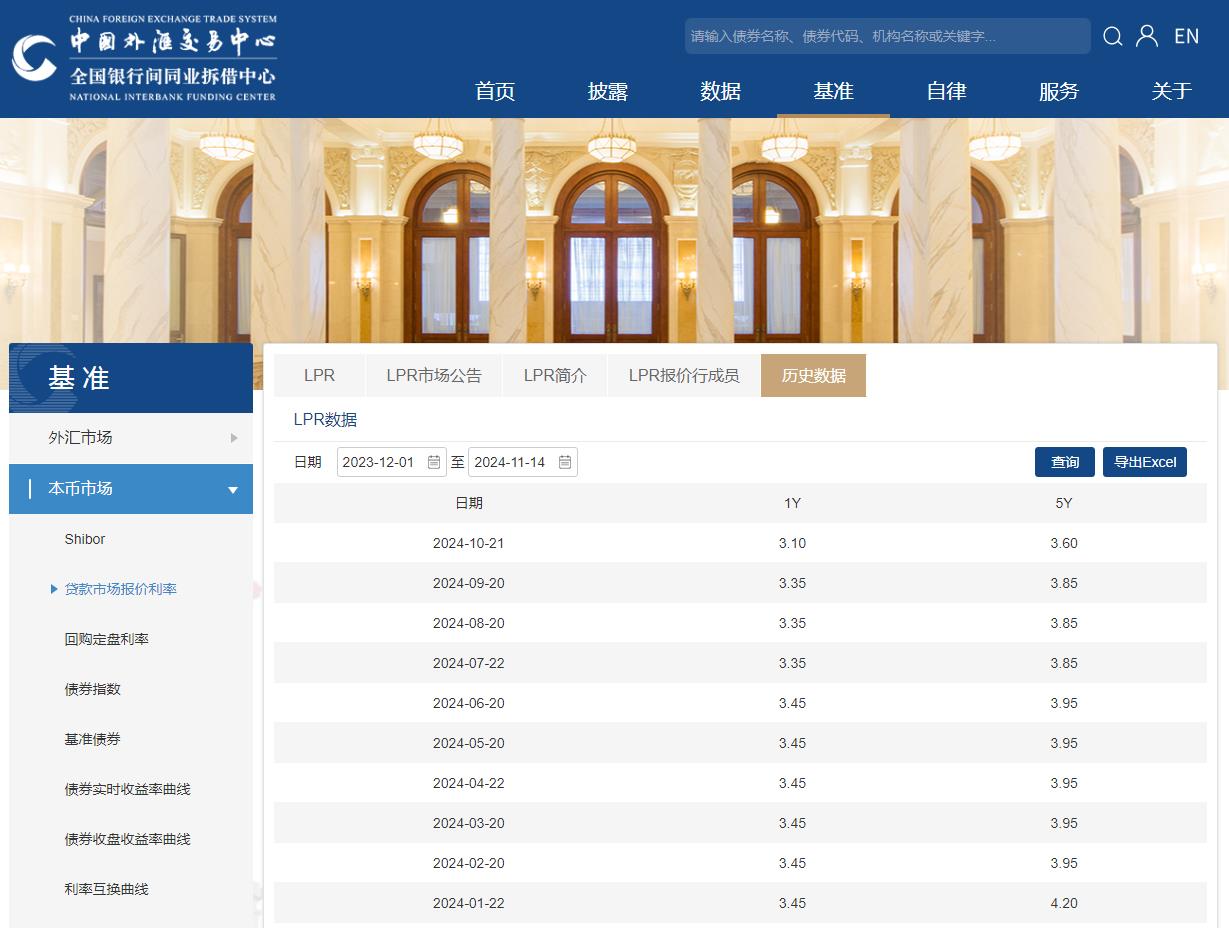The image size is (1229, 928).
Task: Open the user account icon
Action: pyautogui.click(x=1147, y=37)
